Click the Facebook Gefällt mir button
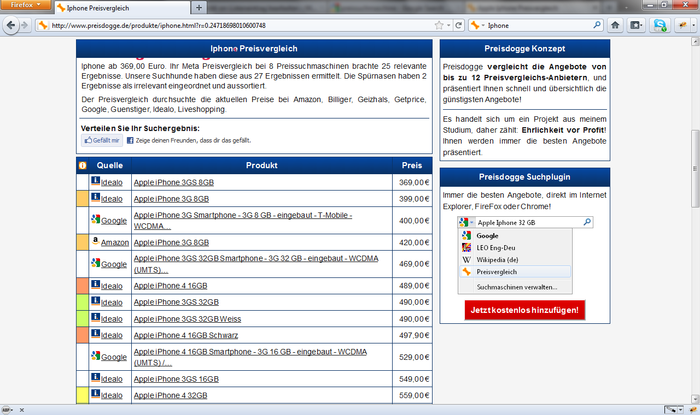The image size is (700, 415). pyautogui.click(x=102, y=140)
